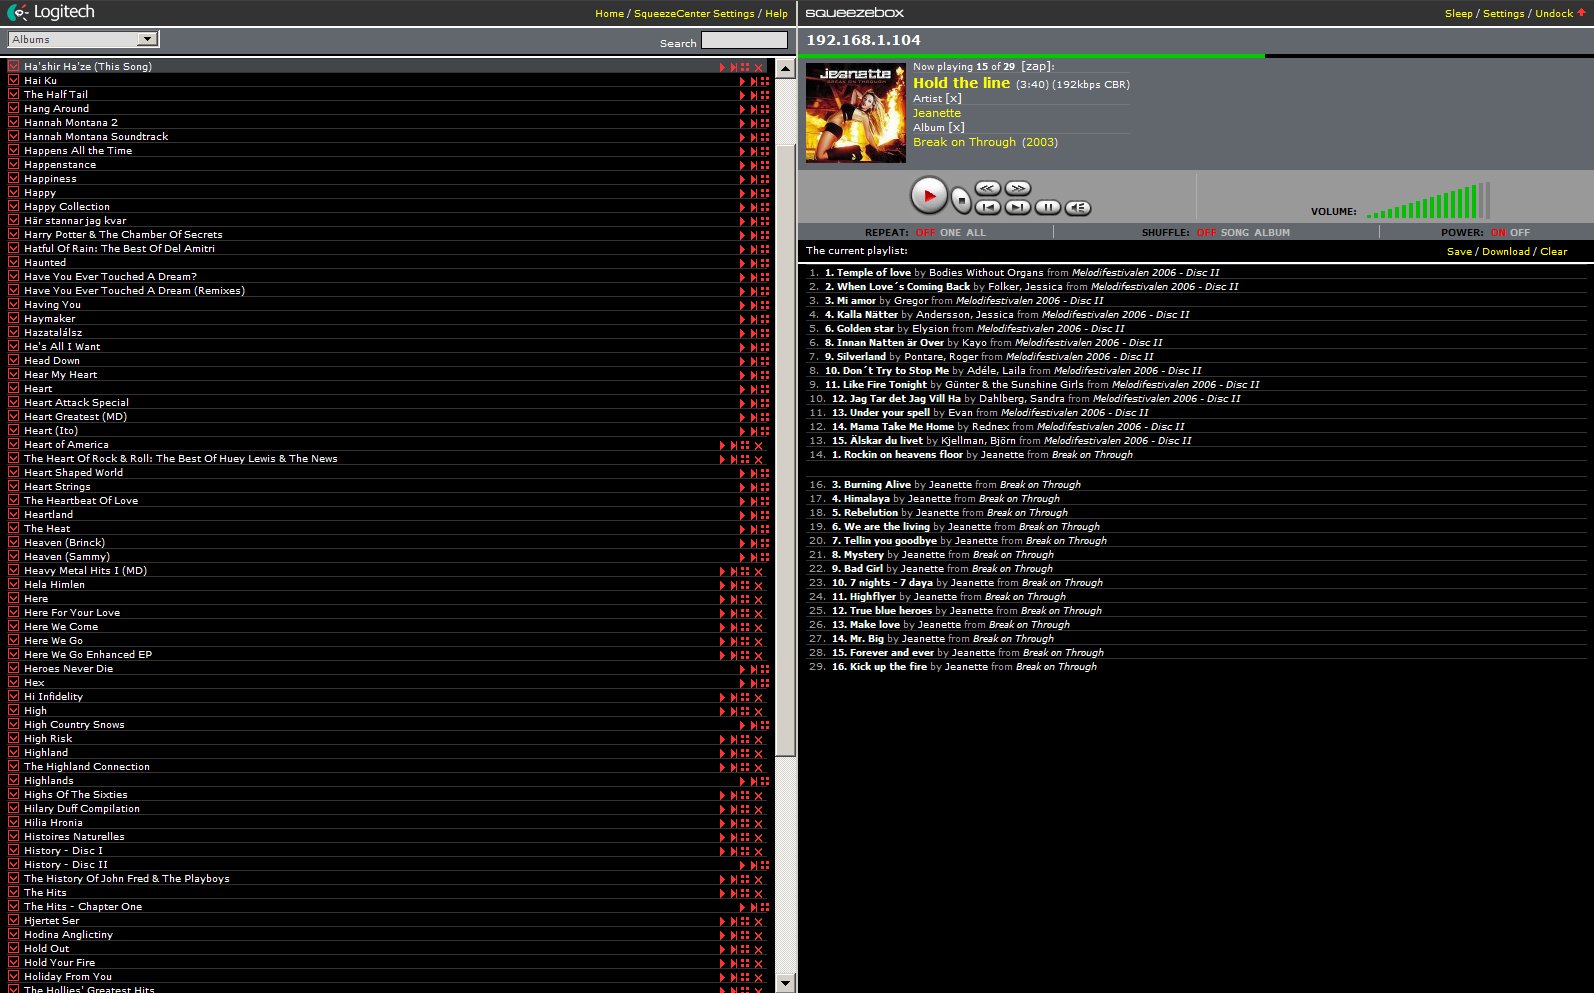This screenshot has height=993, width=1594.
Task: Expand the Hi Infidelity album row
Action: click(x=14, y=697)
